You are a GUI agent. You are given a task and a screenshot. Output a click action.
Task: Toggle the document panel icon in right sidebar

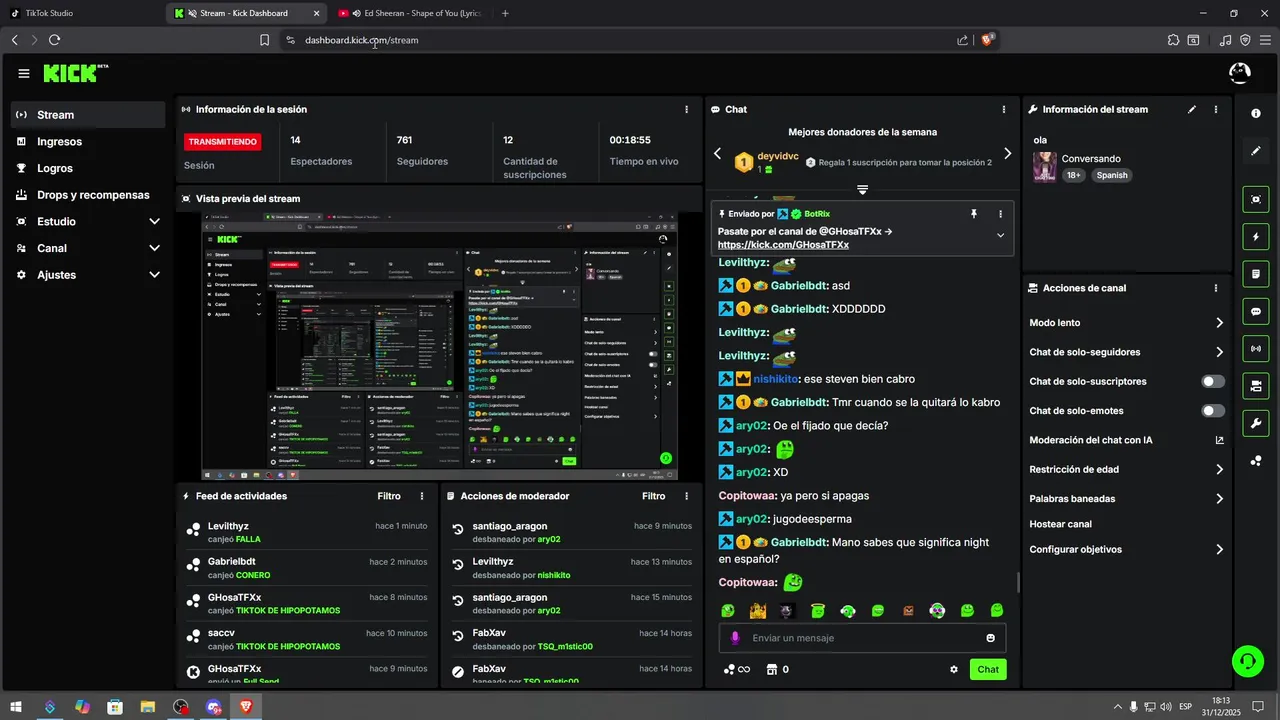coord(1256,274)
